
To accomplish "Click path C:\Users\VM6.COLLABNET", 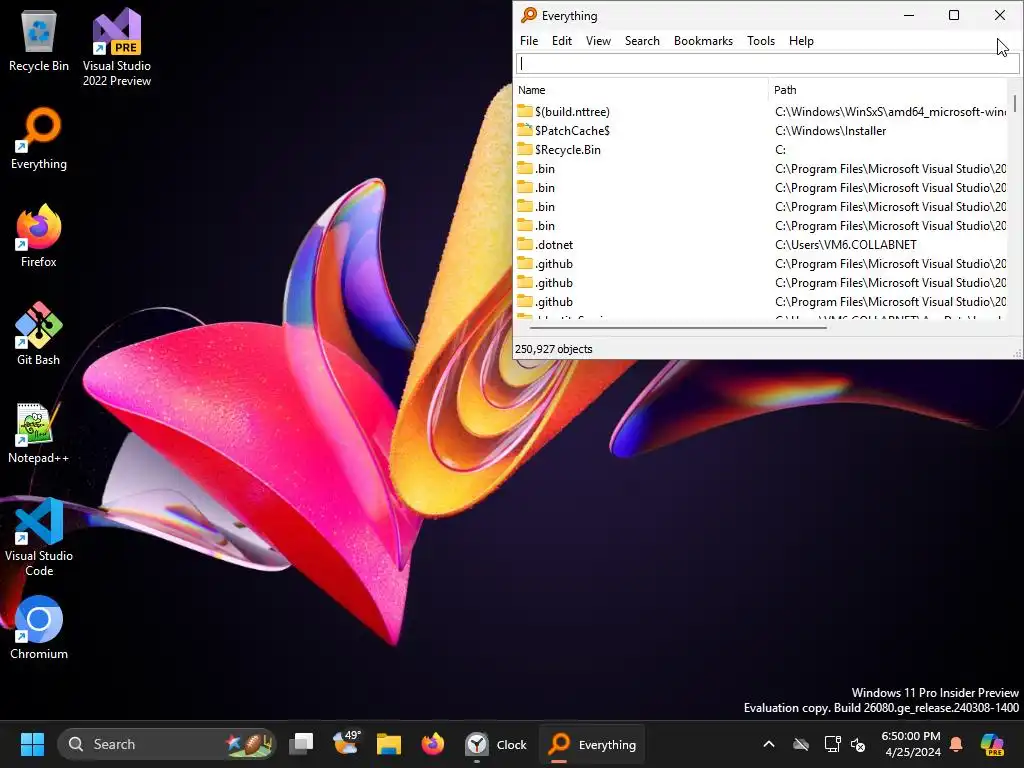I will point(846,245).
